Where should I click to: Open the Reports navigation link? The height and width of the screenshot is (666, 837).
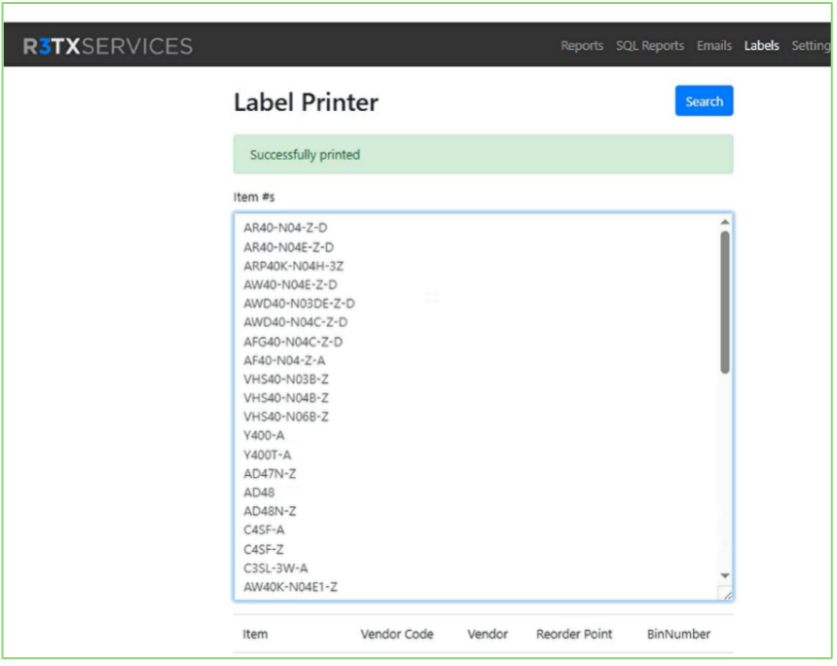point(581,46)
